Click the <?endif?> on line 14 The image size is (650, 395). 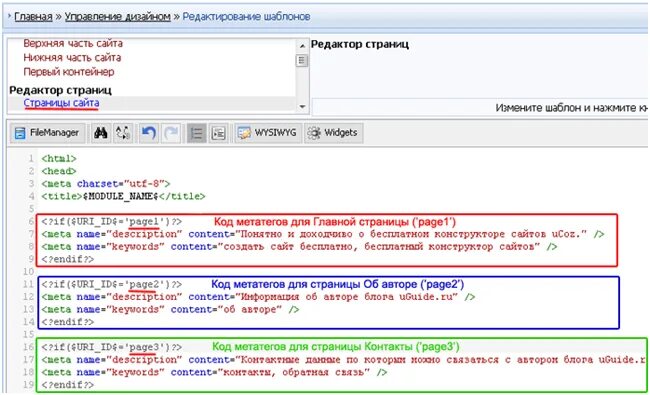(x=68, y=322)
